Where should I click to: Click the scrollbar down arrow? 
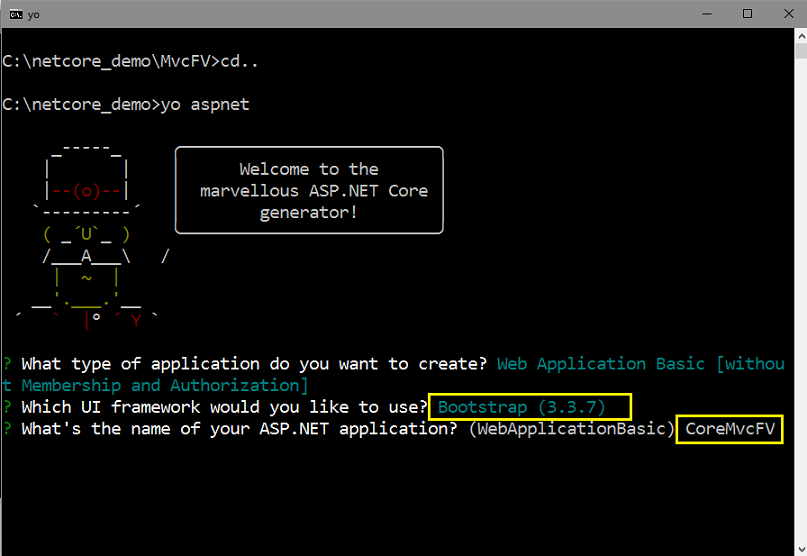(801, 549)
